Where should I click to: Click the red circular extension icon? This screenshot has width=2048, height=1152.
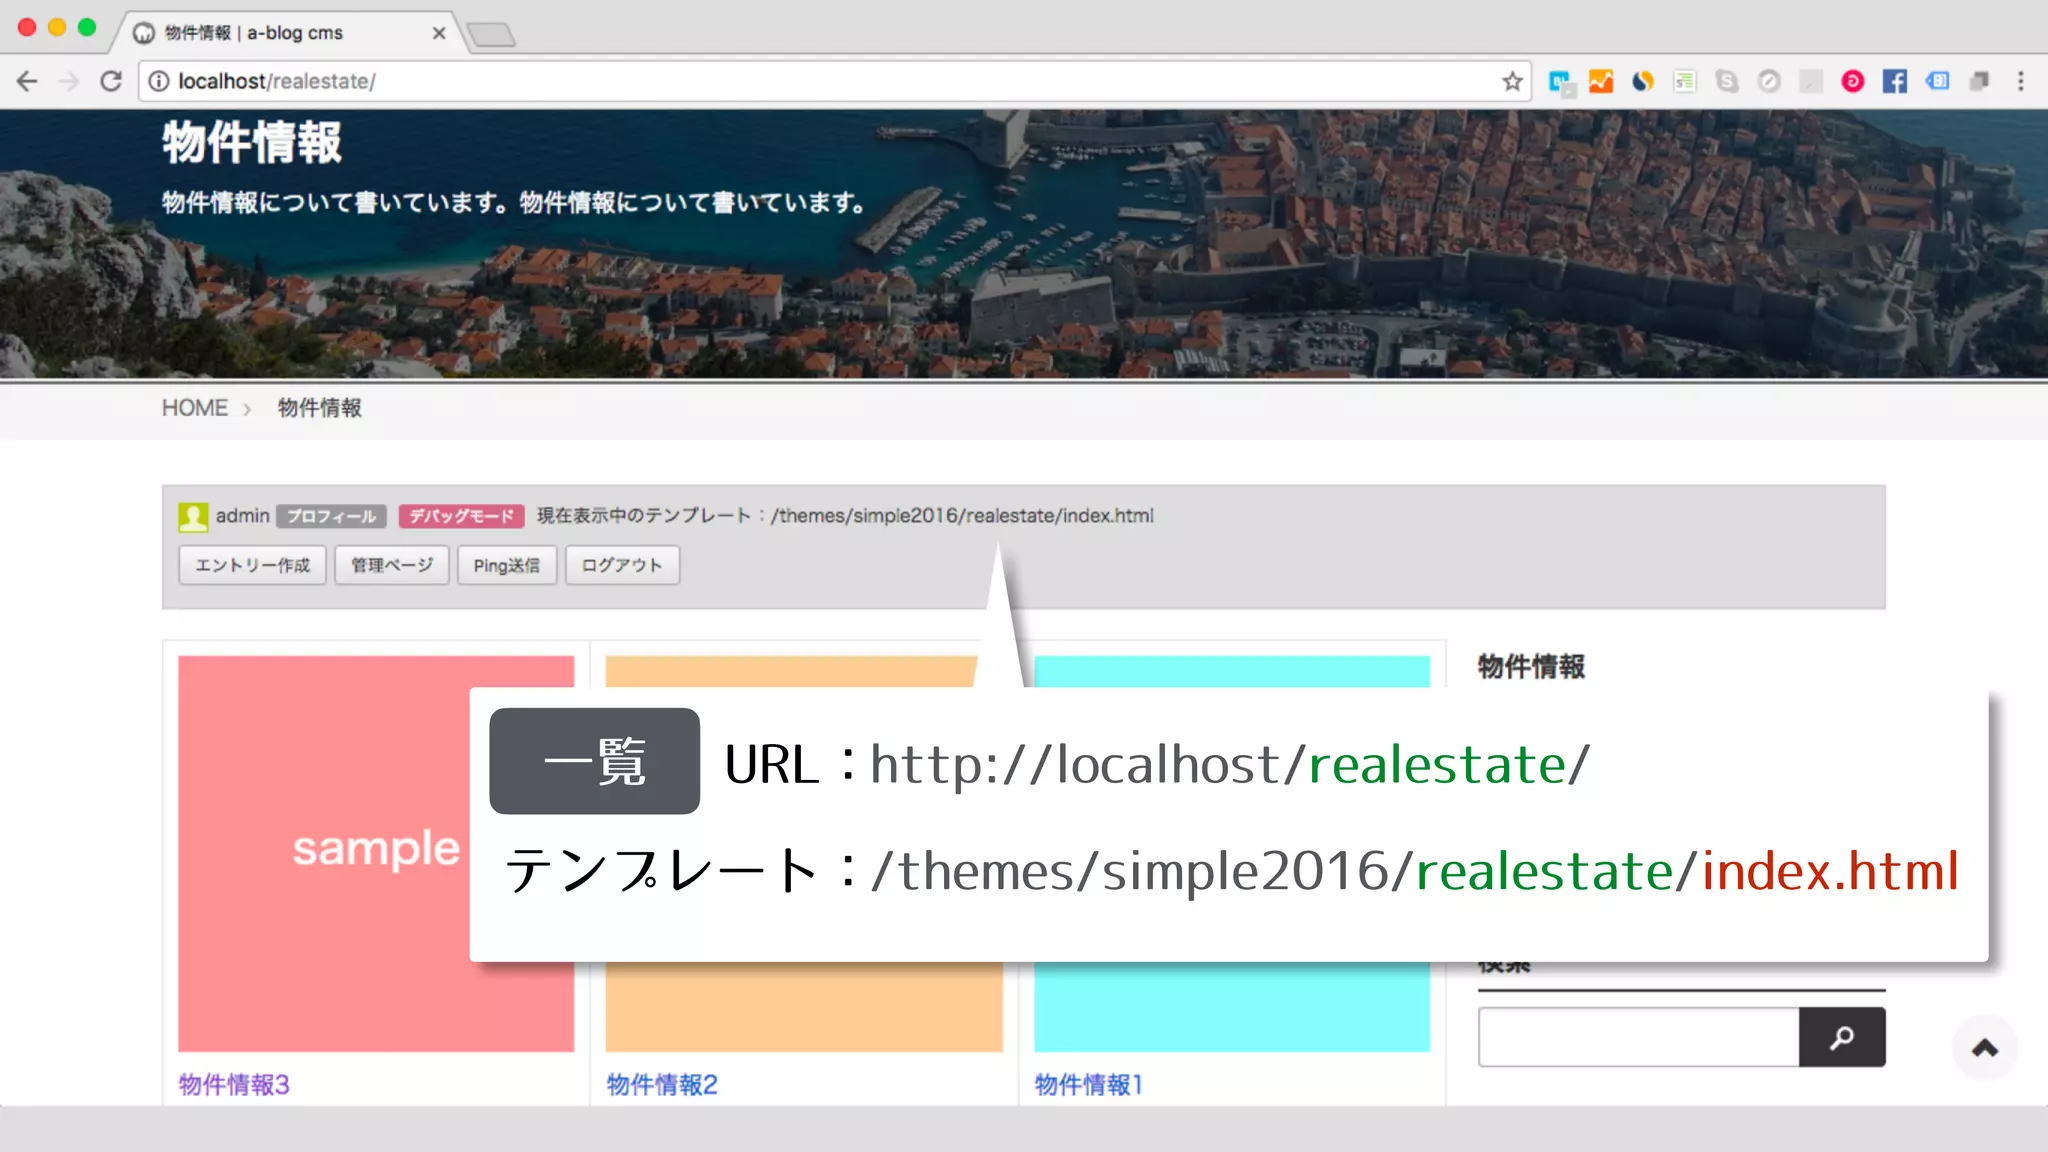(x=1853, y=81)
